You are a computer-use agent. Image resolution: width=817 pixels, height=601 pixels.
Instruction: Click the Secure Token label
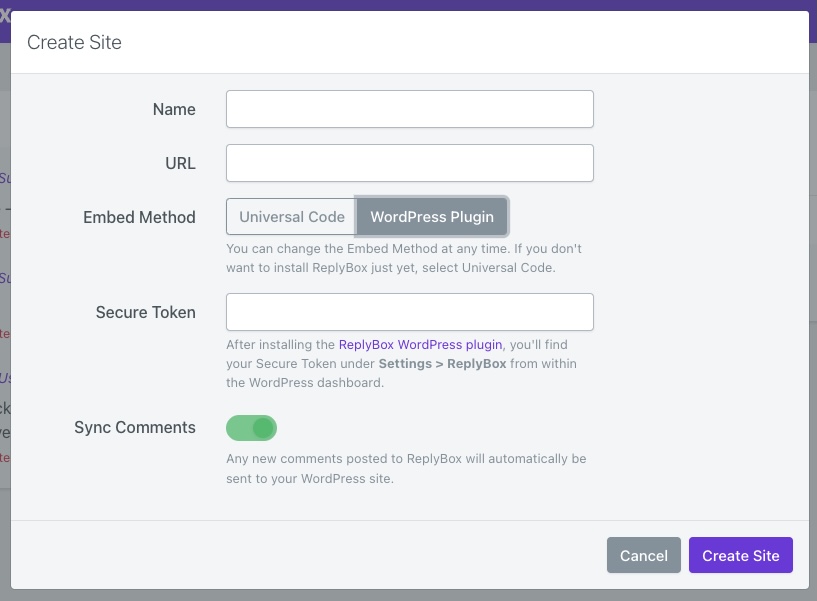(145, 312)
